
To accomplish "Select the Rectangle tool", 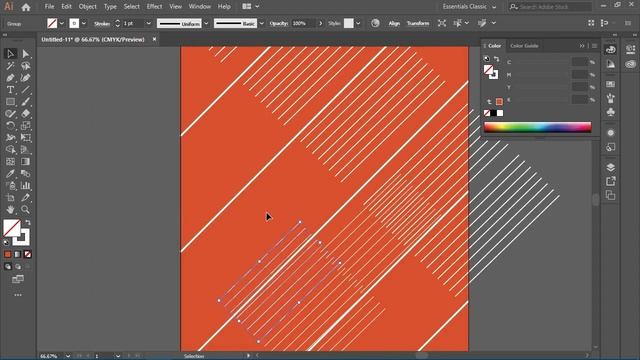I will [10, 102].
